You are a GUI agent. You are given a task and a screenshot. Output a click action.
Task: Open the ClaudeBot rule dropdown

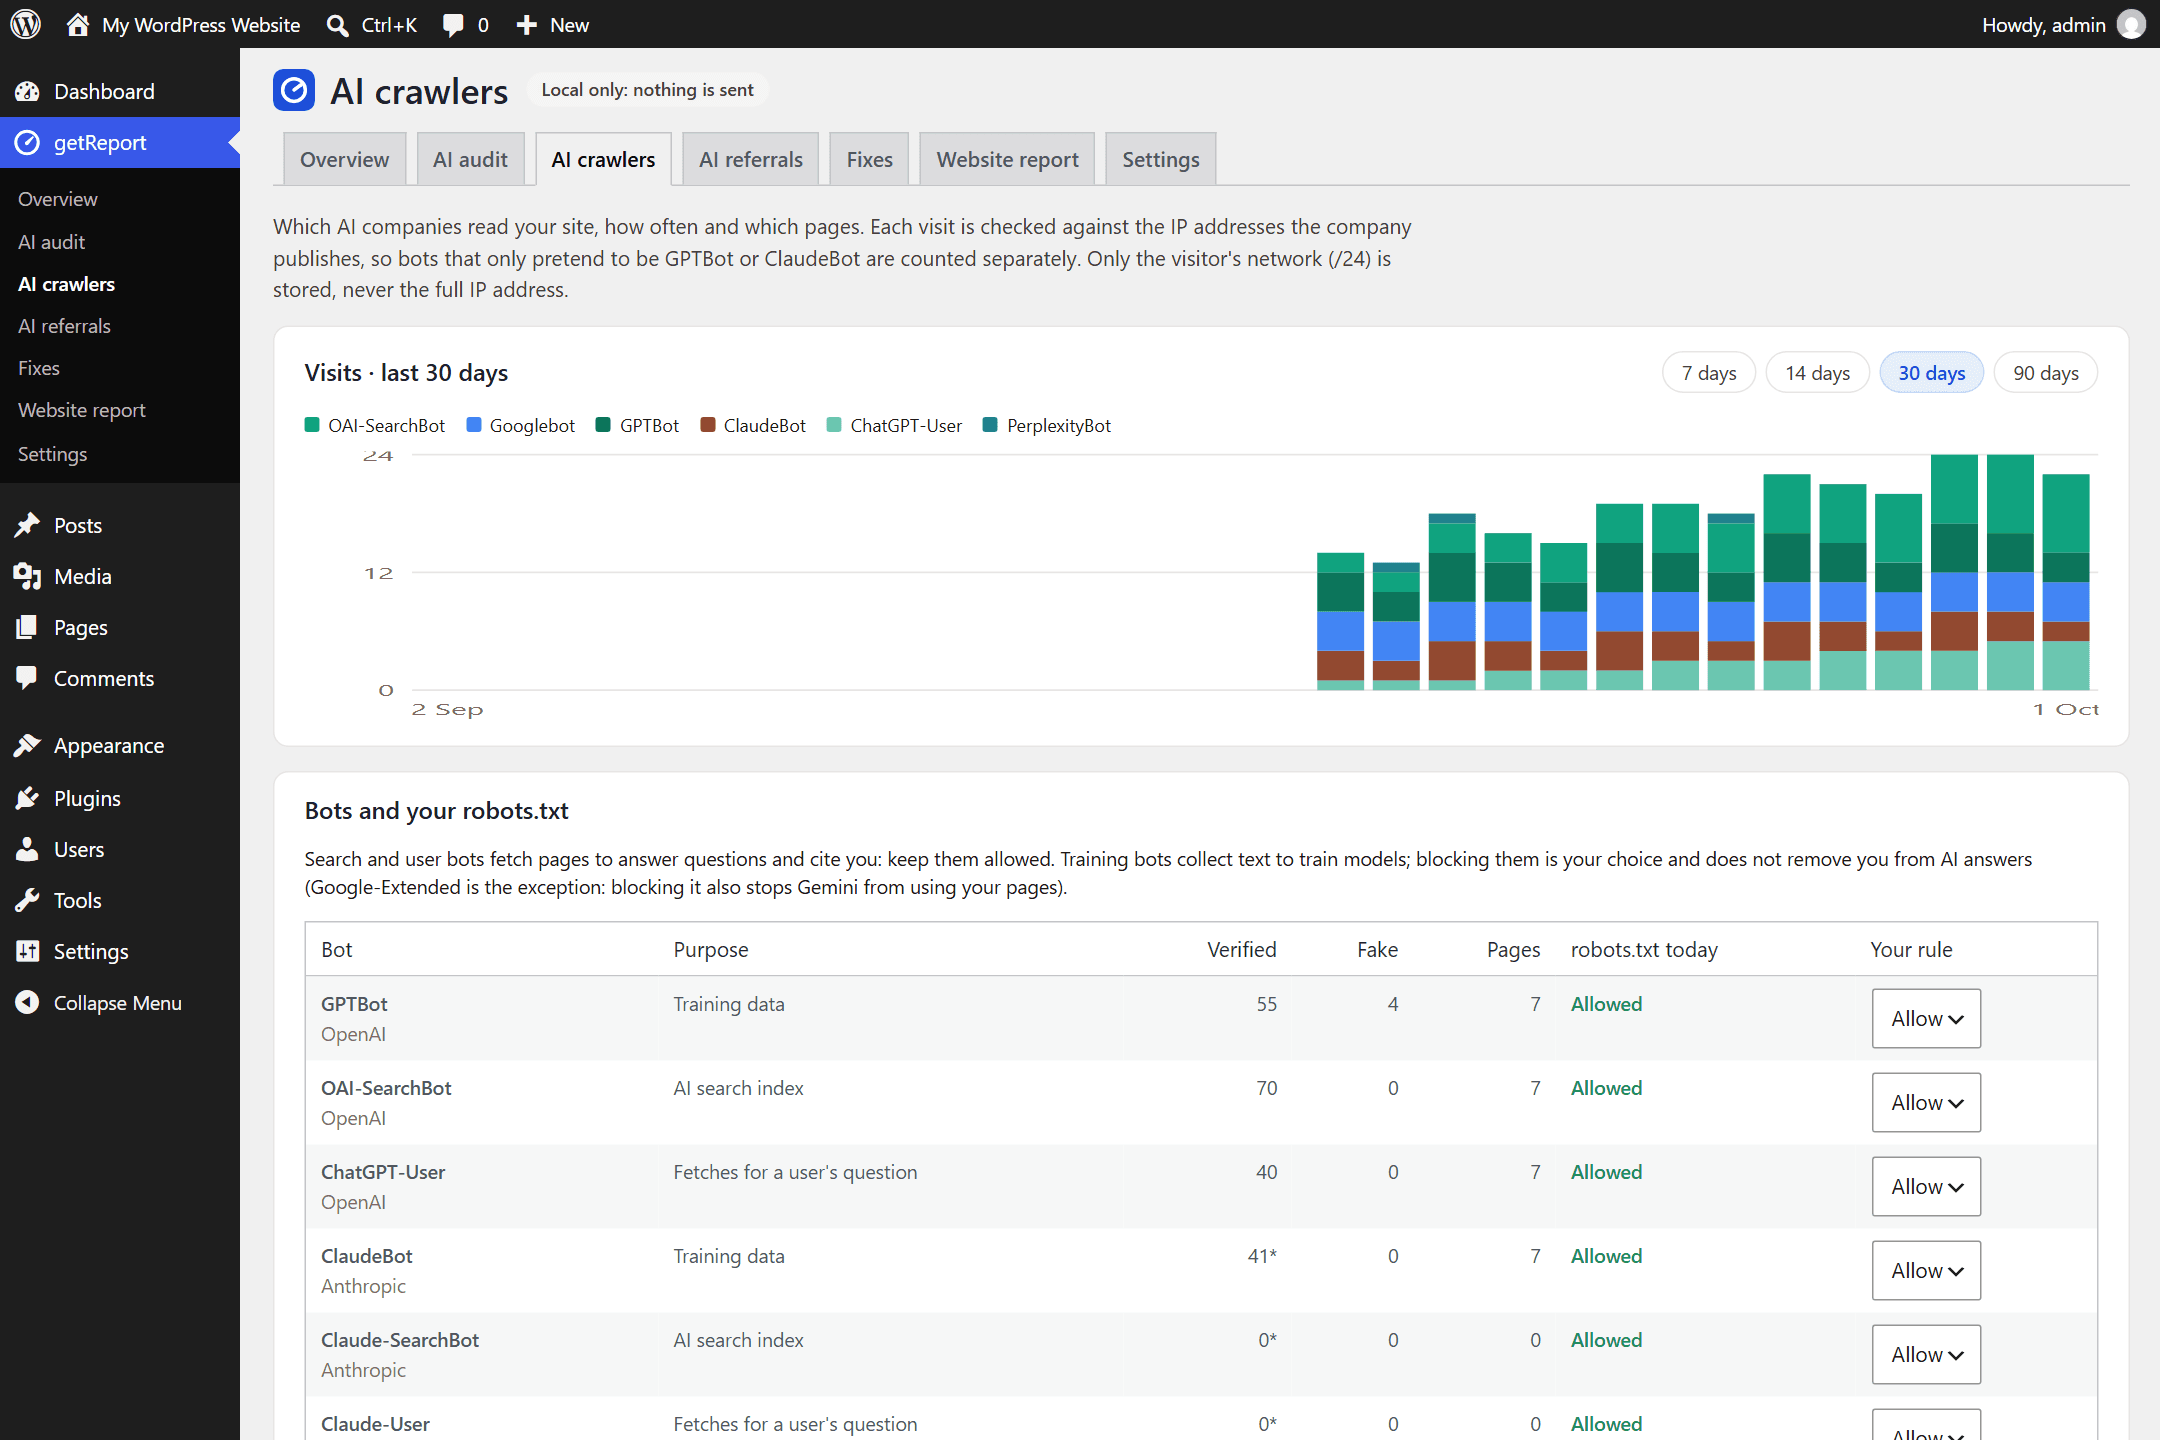[x=1926, y=1271]
